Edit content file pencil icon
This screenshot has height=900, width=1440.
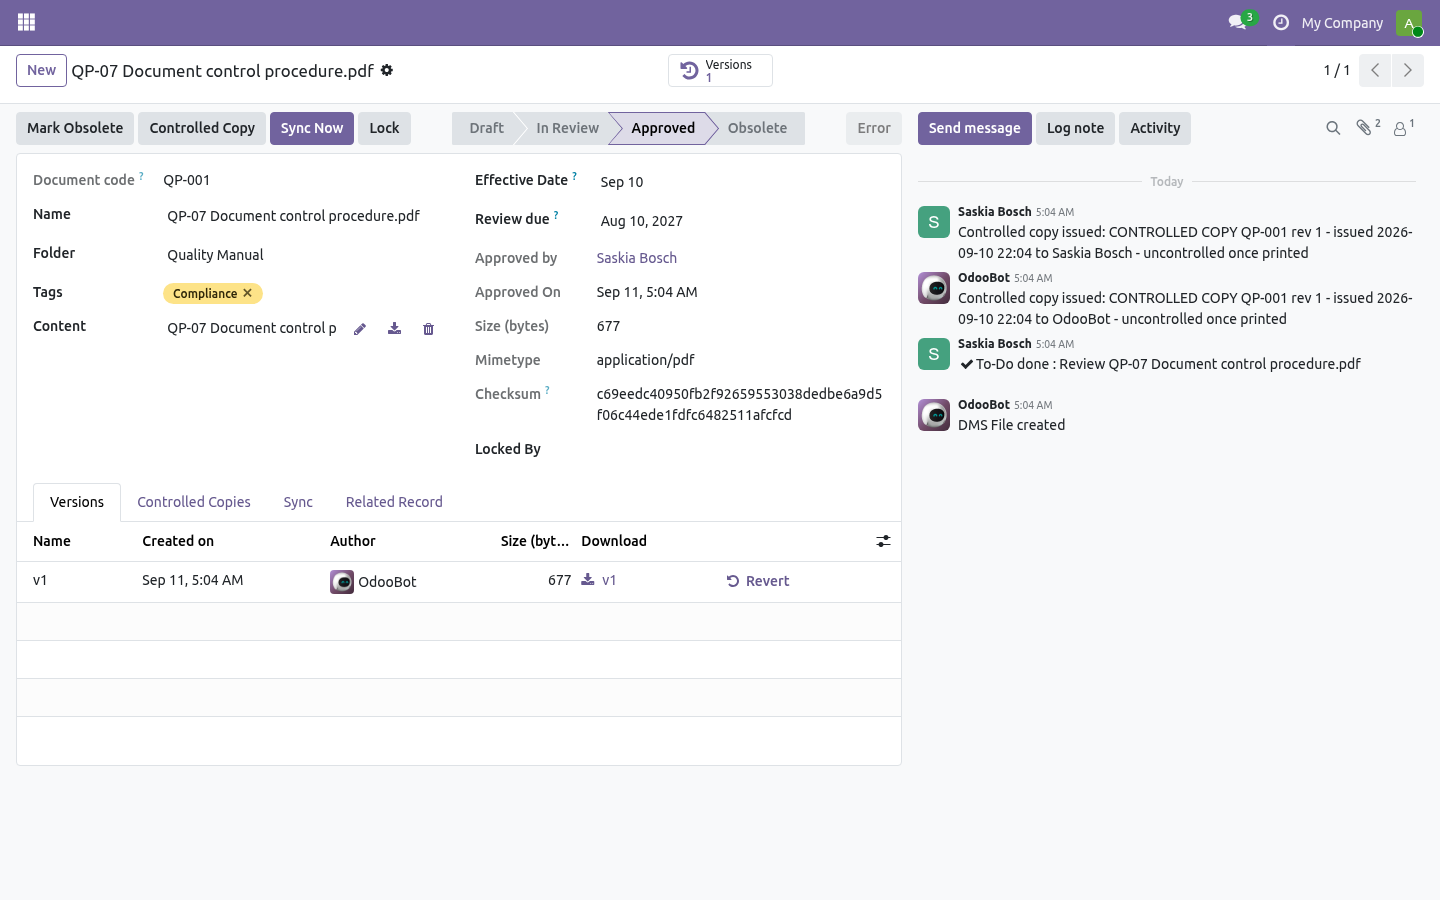(x=360, y=329)
